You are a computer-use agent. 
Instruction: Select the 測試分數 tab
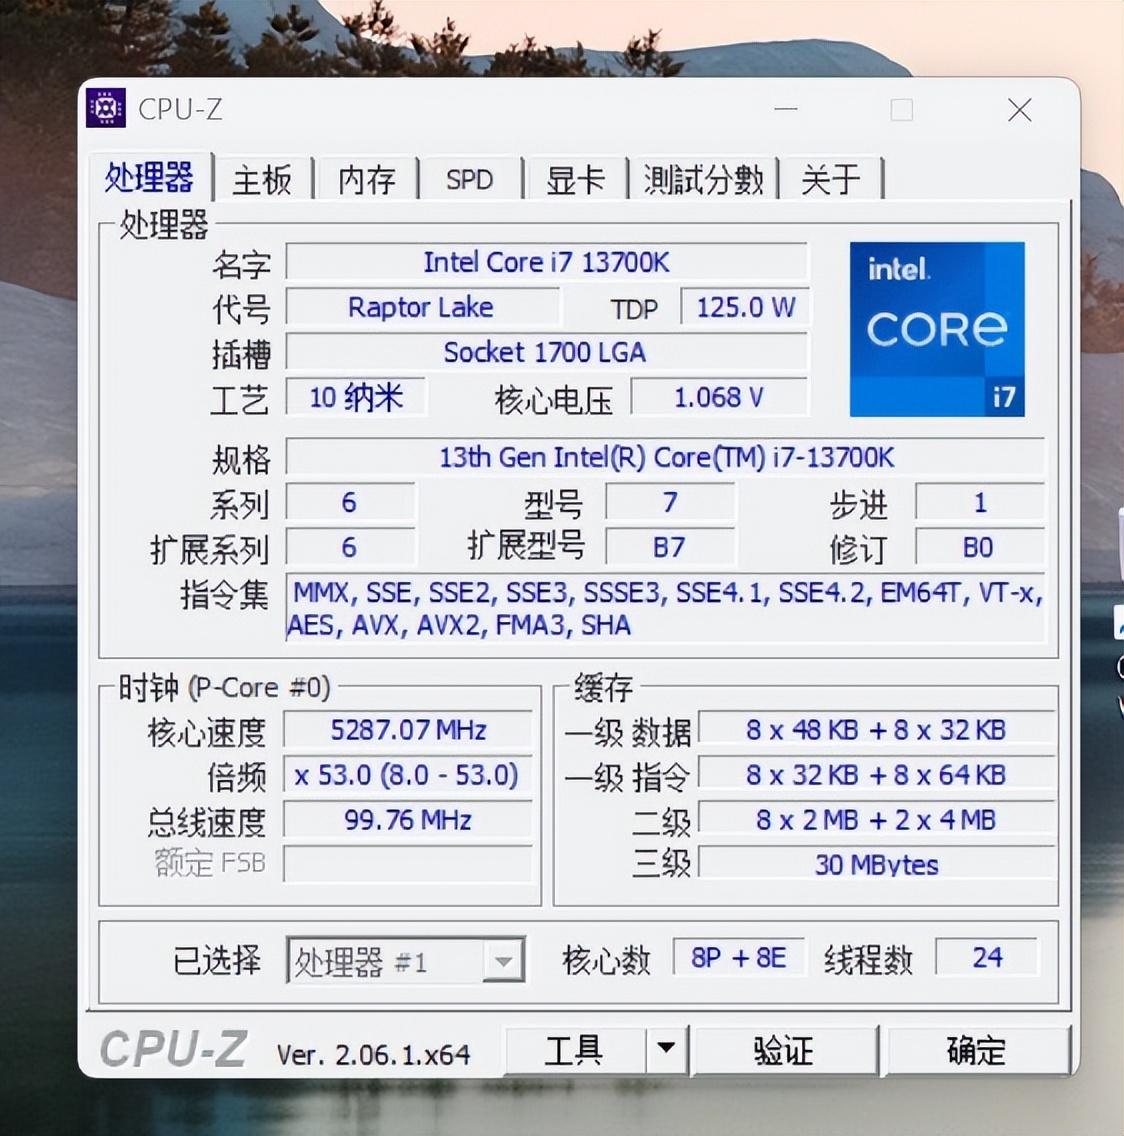703,179
